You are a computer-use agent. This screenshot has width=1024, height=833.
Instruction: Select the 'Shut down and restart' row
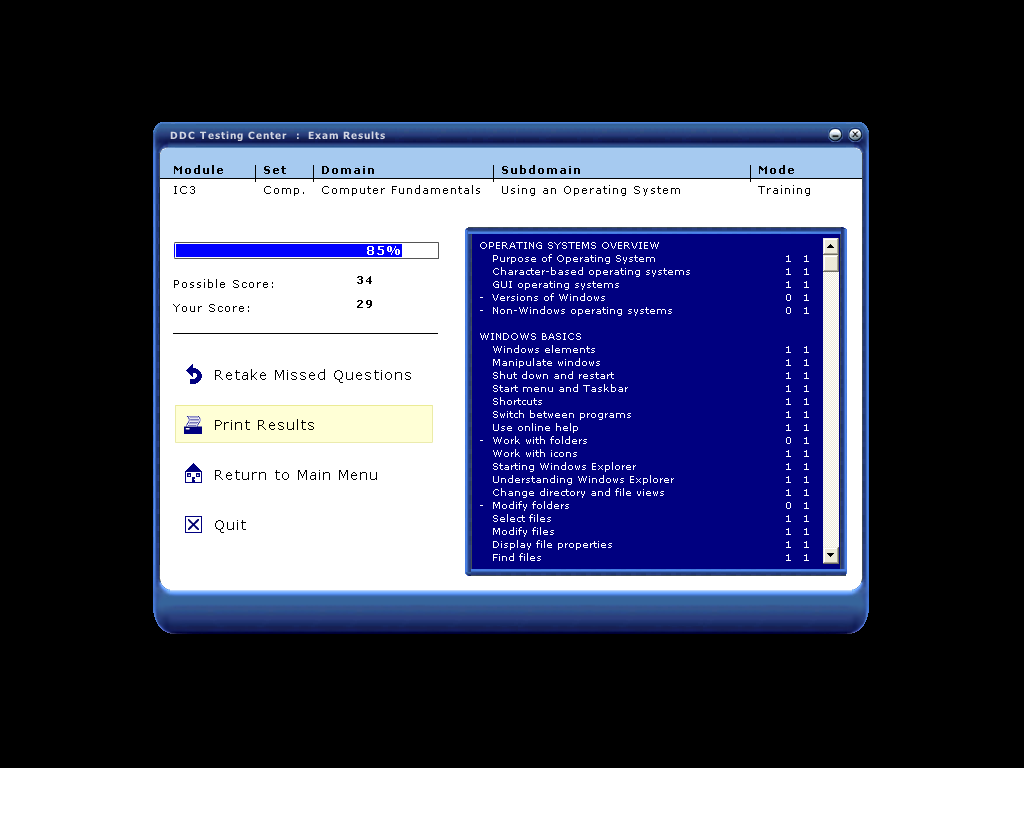[x=645, y=375]
